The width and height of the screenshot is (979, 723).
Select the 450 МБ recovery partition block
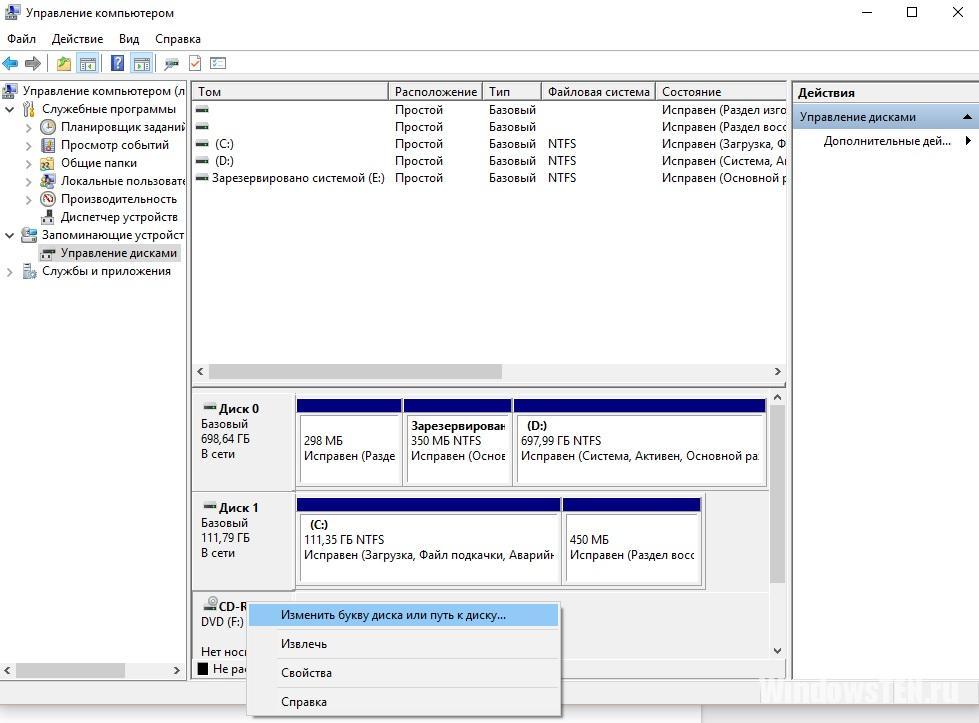point(632,541)
